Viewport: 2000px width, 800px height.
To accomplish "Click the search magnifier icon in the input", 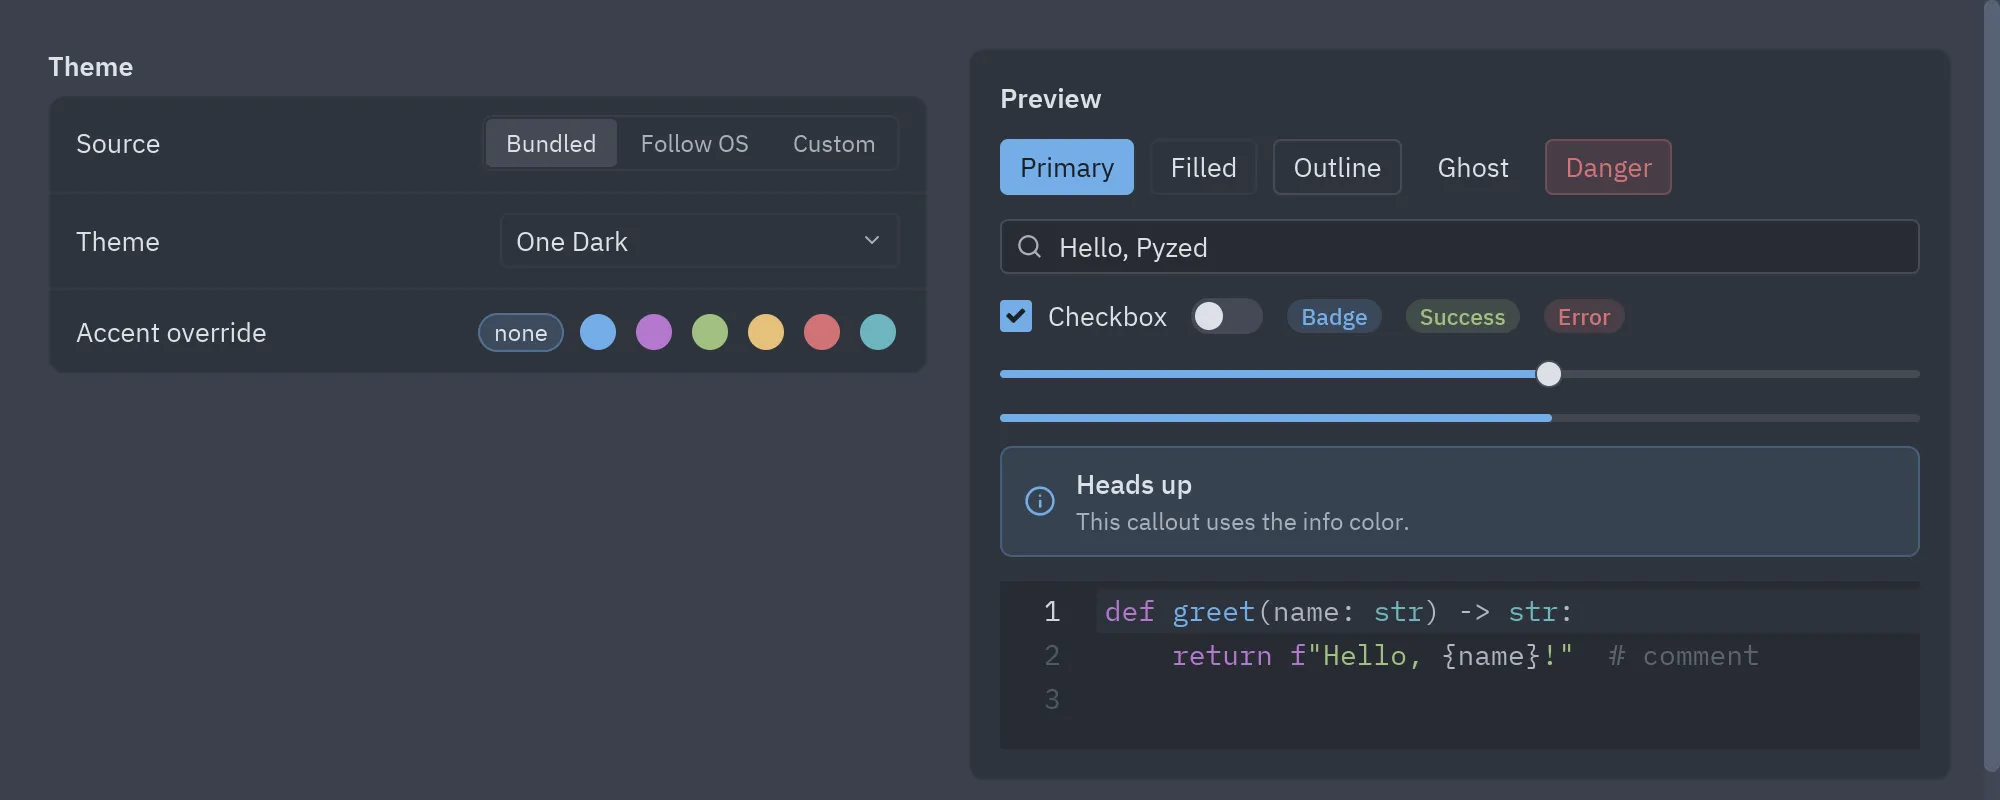I will (x=1029, y=247).
